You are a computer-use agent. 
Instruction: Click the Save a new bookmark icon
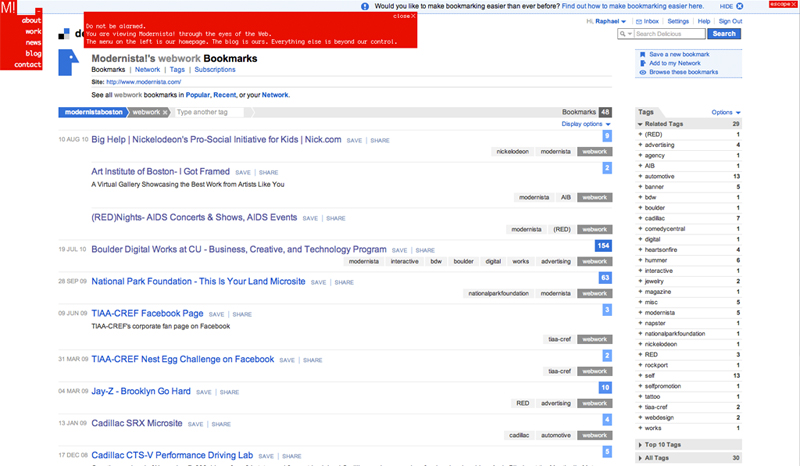[x=642, y=54]
